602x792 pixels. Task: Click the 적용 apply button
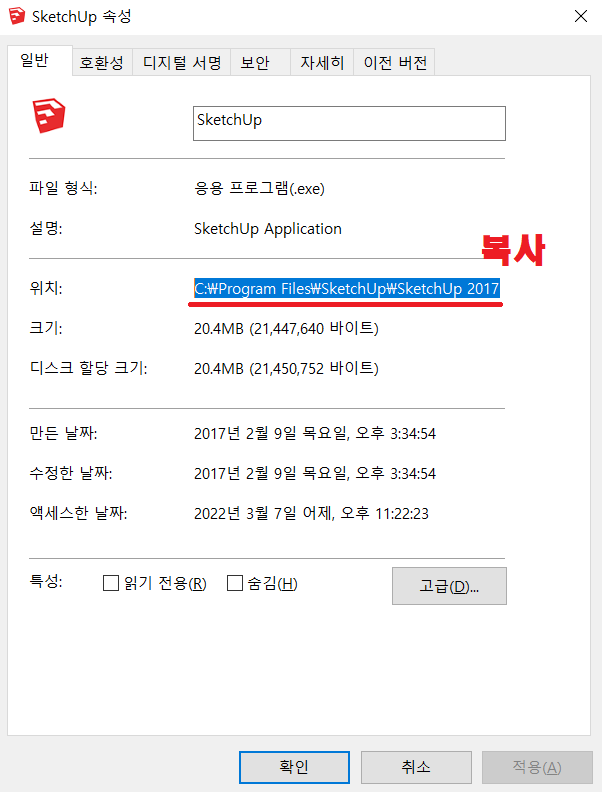[x=537, y=767]
